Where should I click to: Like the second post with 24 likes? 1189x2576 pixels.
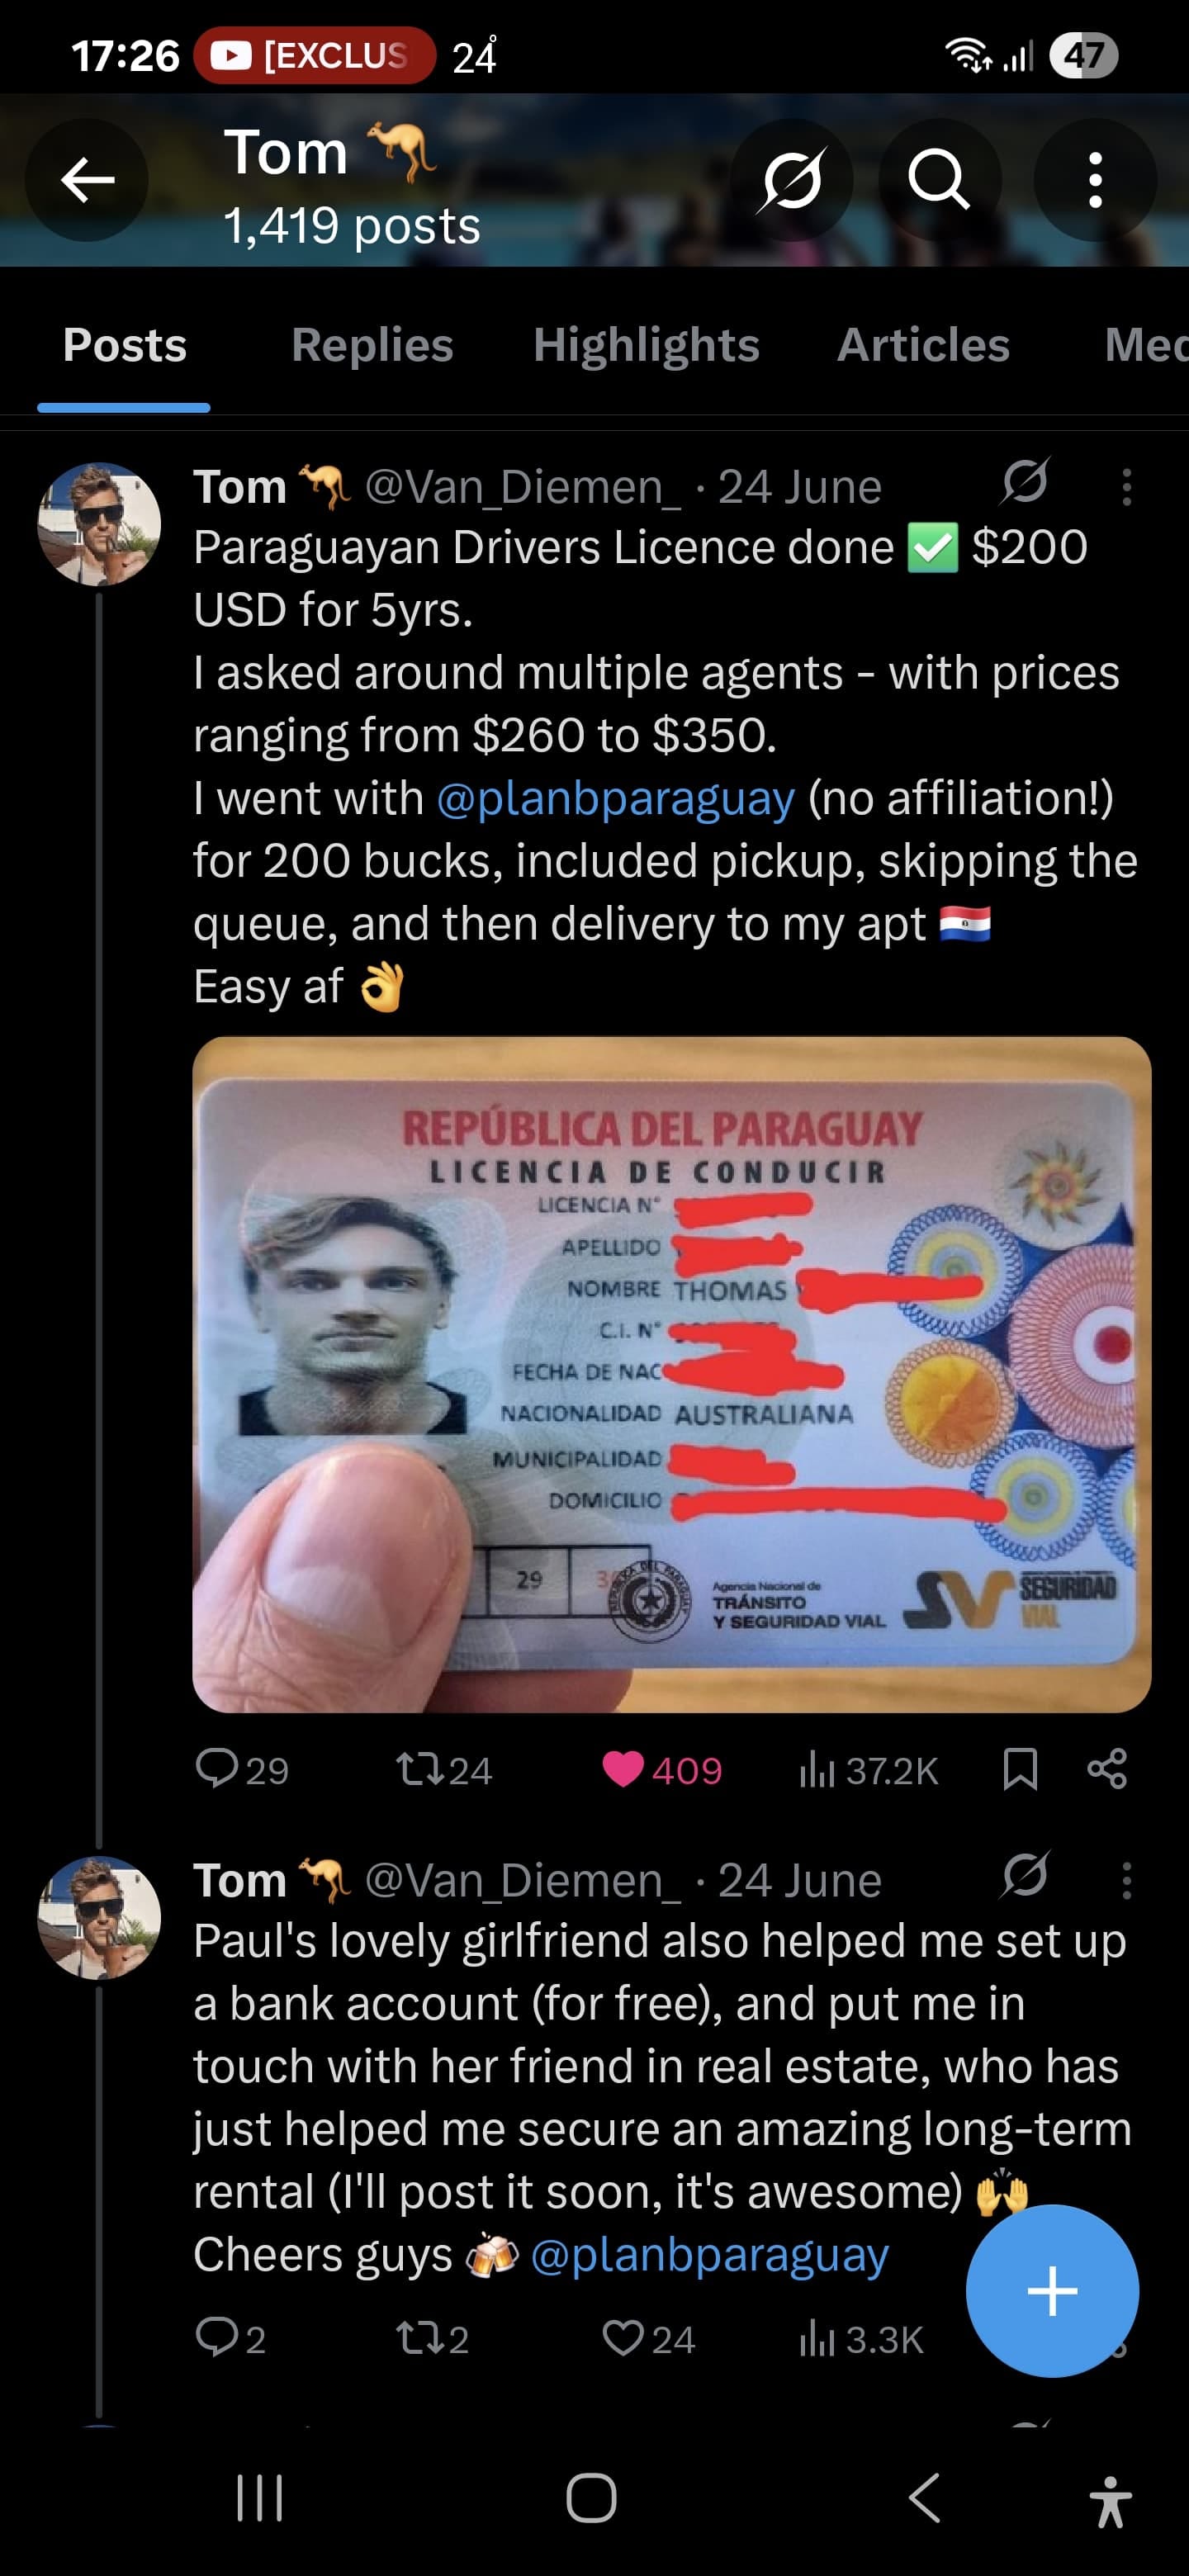648,2338
